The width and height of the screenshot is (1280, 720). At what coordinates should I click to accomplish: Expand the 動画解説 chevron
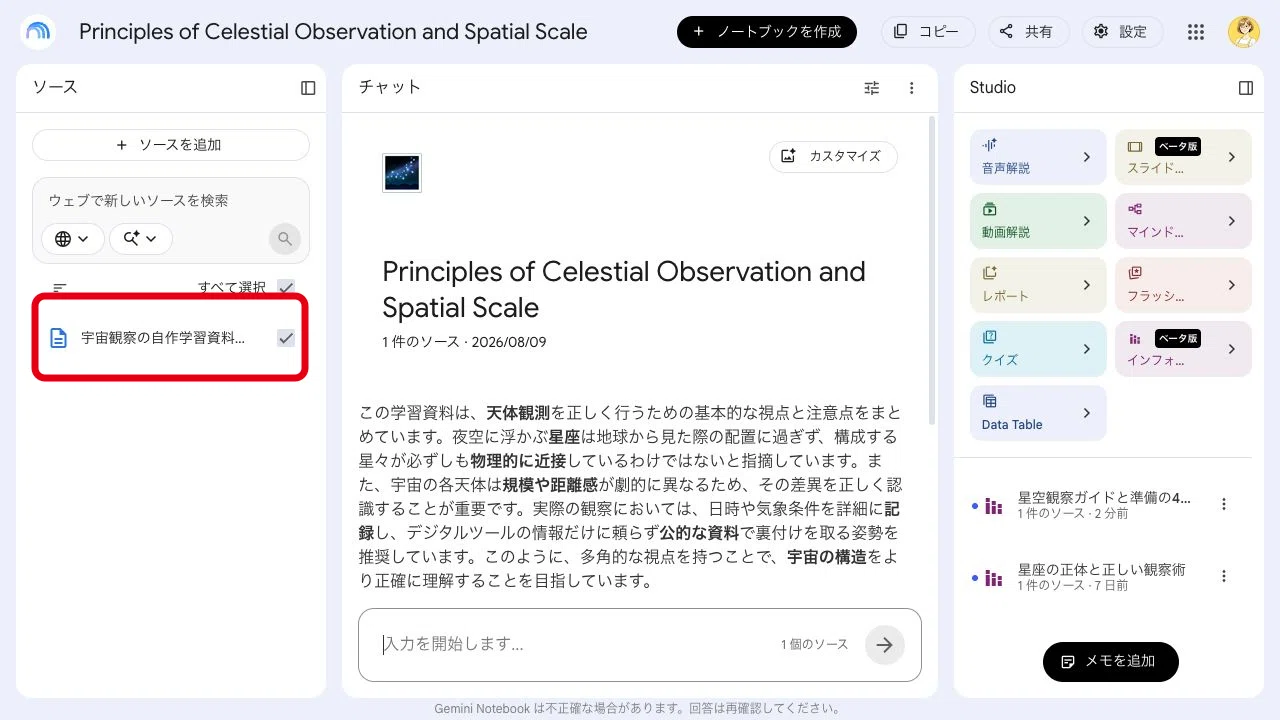[x=1087, y=221]
